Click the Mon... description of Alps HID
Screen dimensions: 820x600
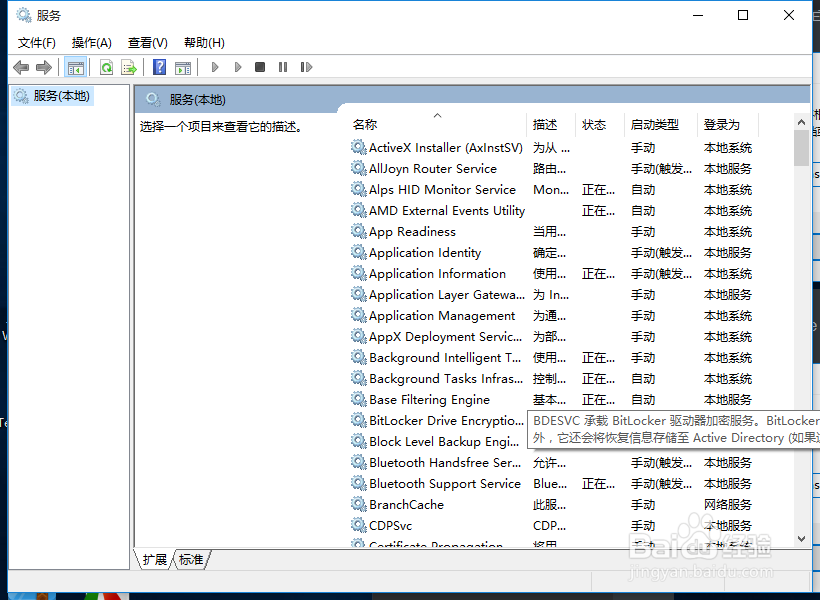tap(551, 190)
